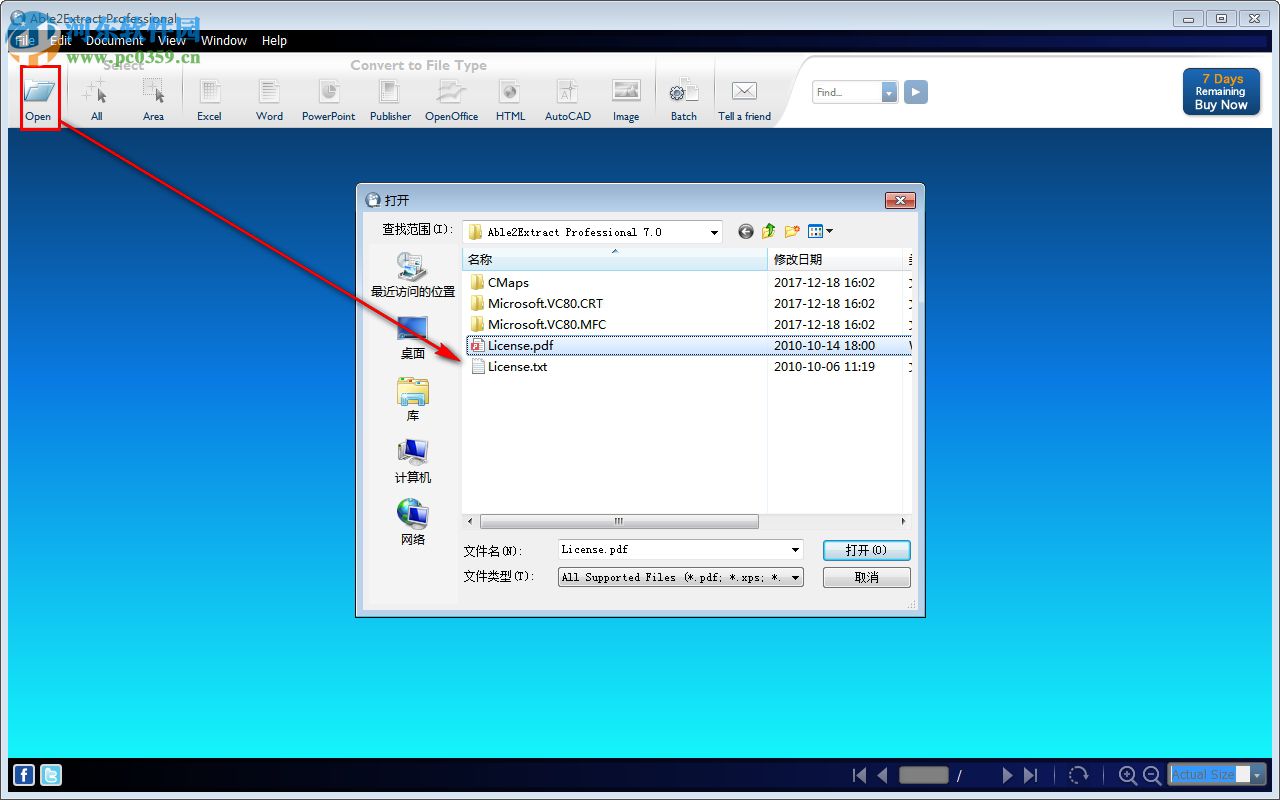Click the horizontal scrollbar in file list
1280x800 pixels.
click(x=618, y=521)
